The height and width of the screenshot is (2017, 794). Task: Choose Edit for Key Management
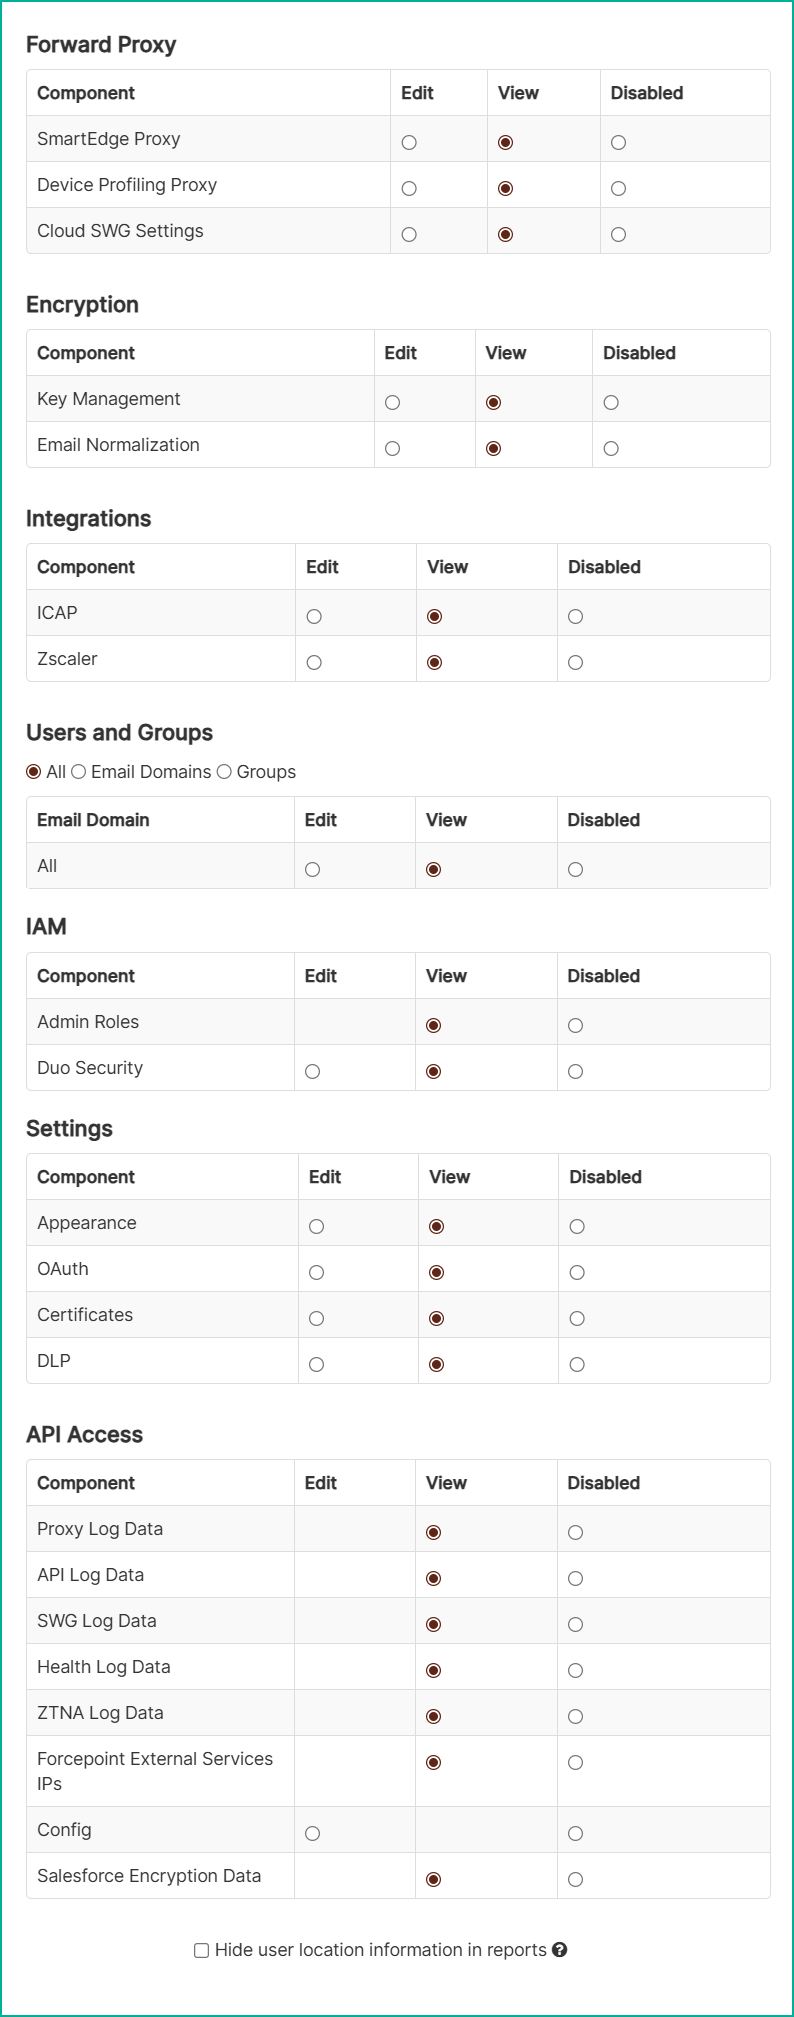point(393,403)
